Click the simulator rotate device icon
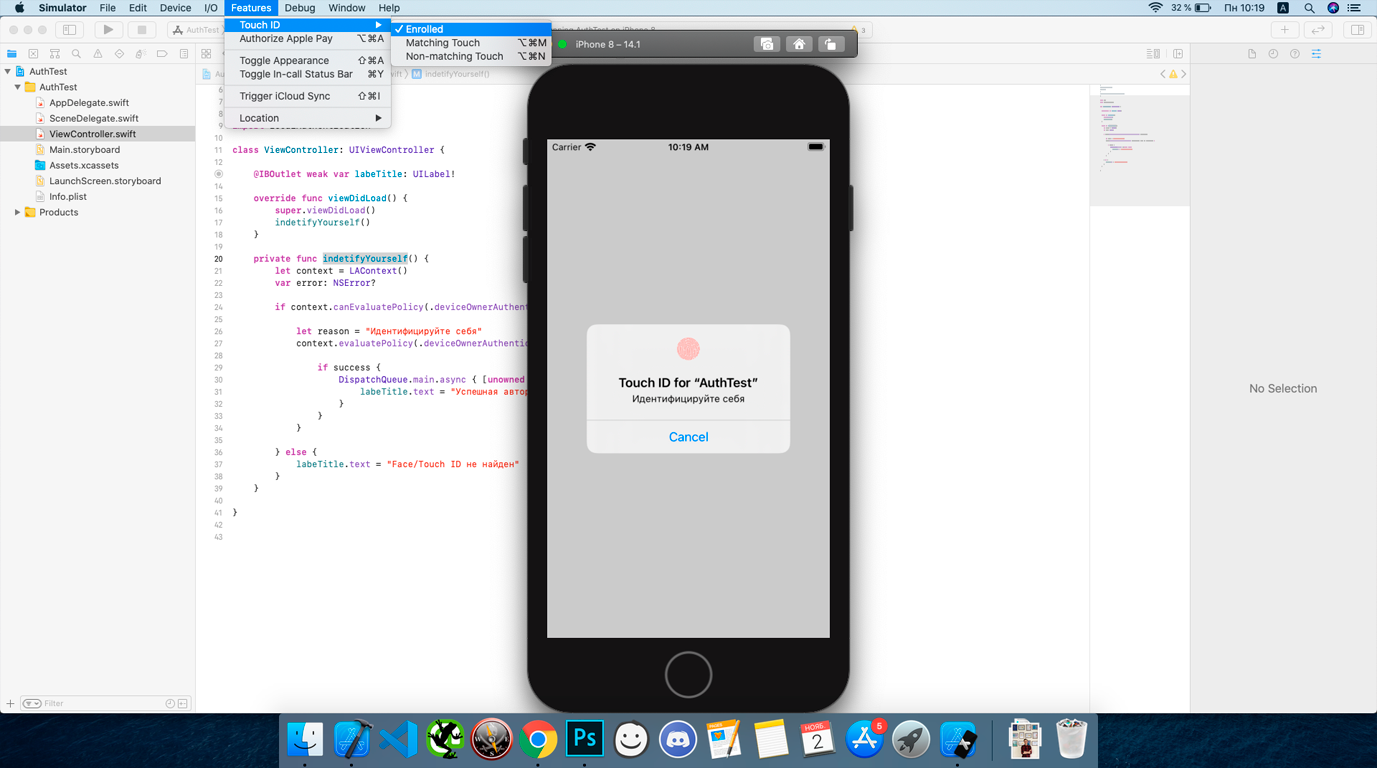 click(x=831, y=44)
